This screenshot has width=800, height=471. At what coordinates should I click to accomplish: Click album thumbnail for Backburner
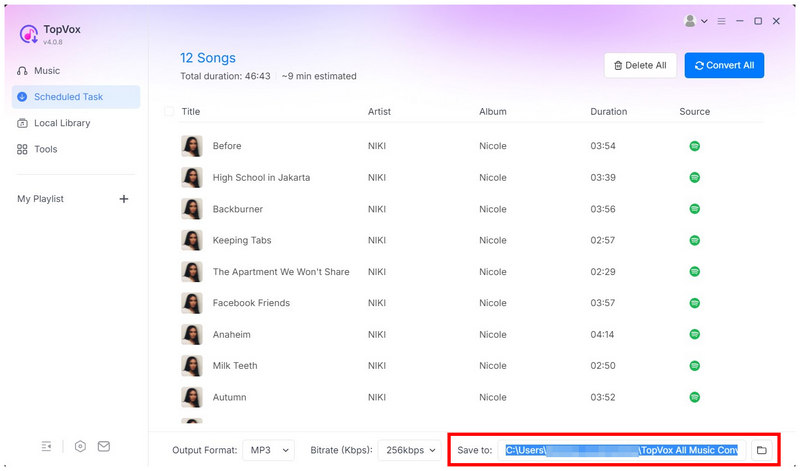tap(192, 209)
